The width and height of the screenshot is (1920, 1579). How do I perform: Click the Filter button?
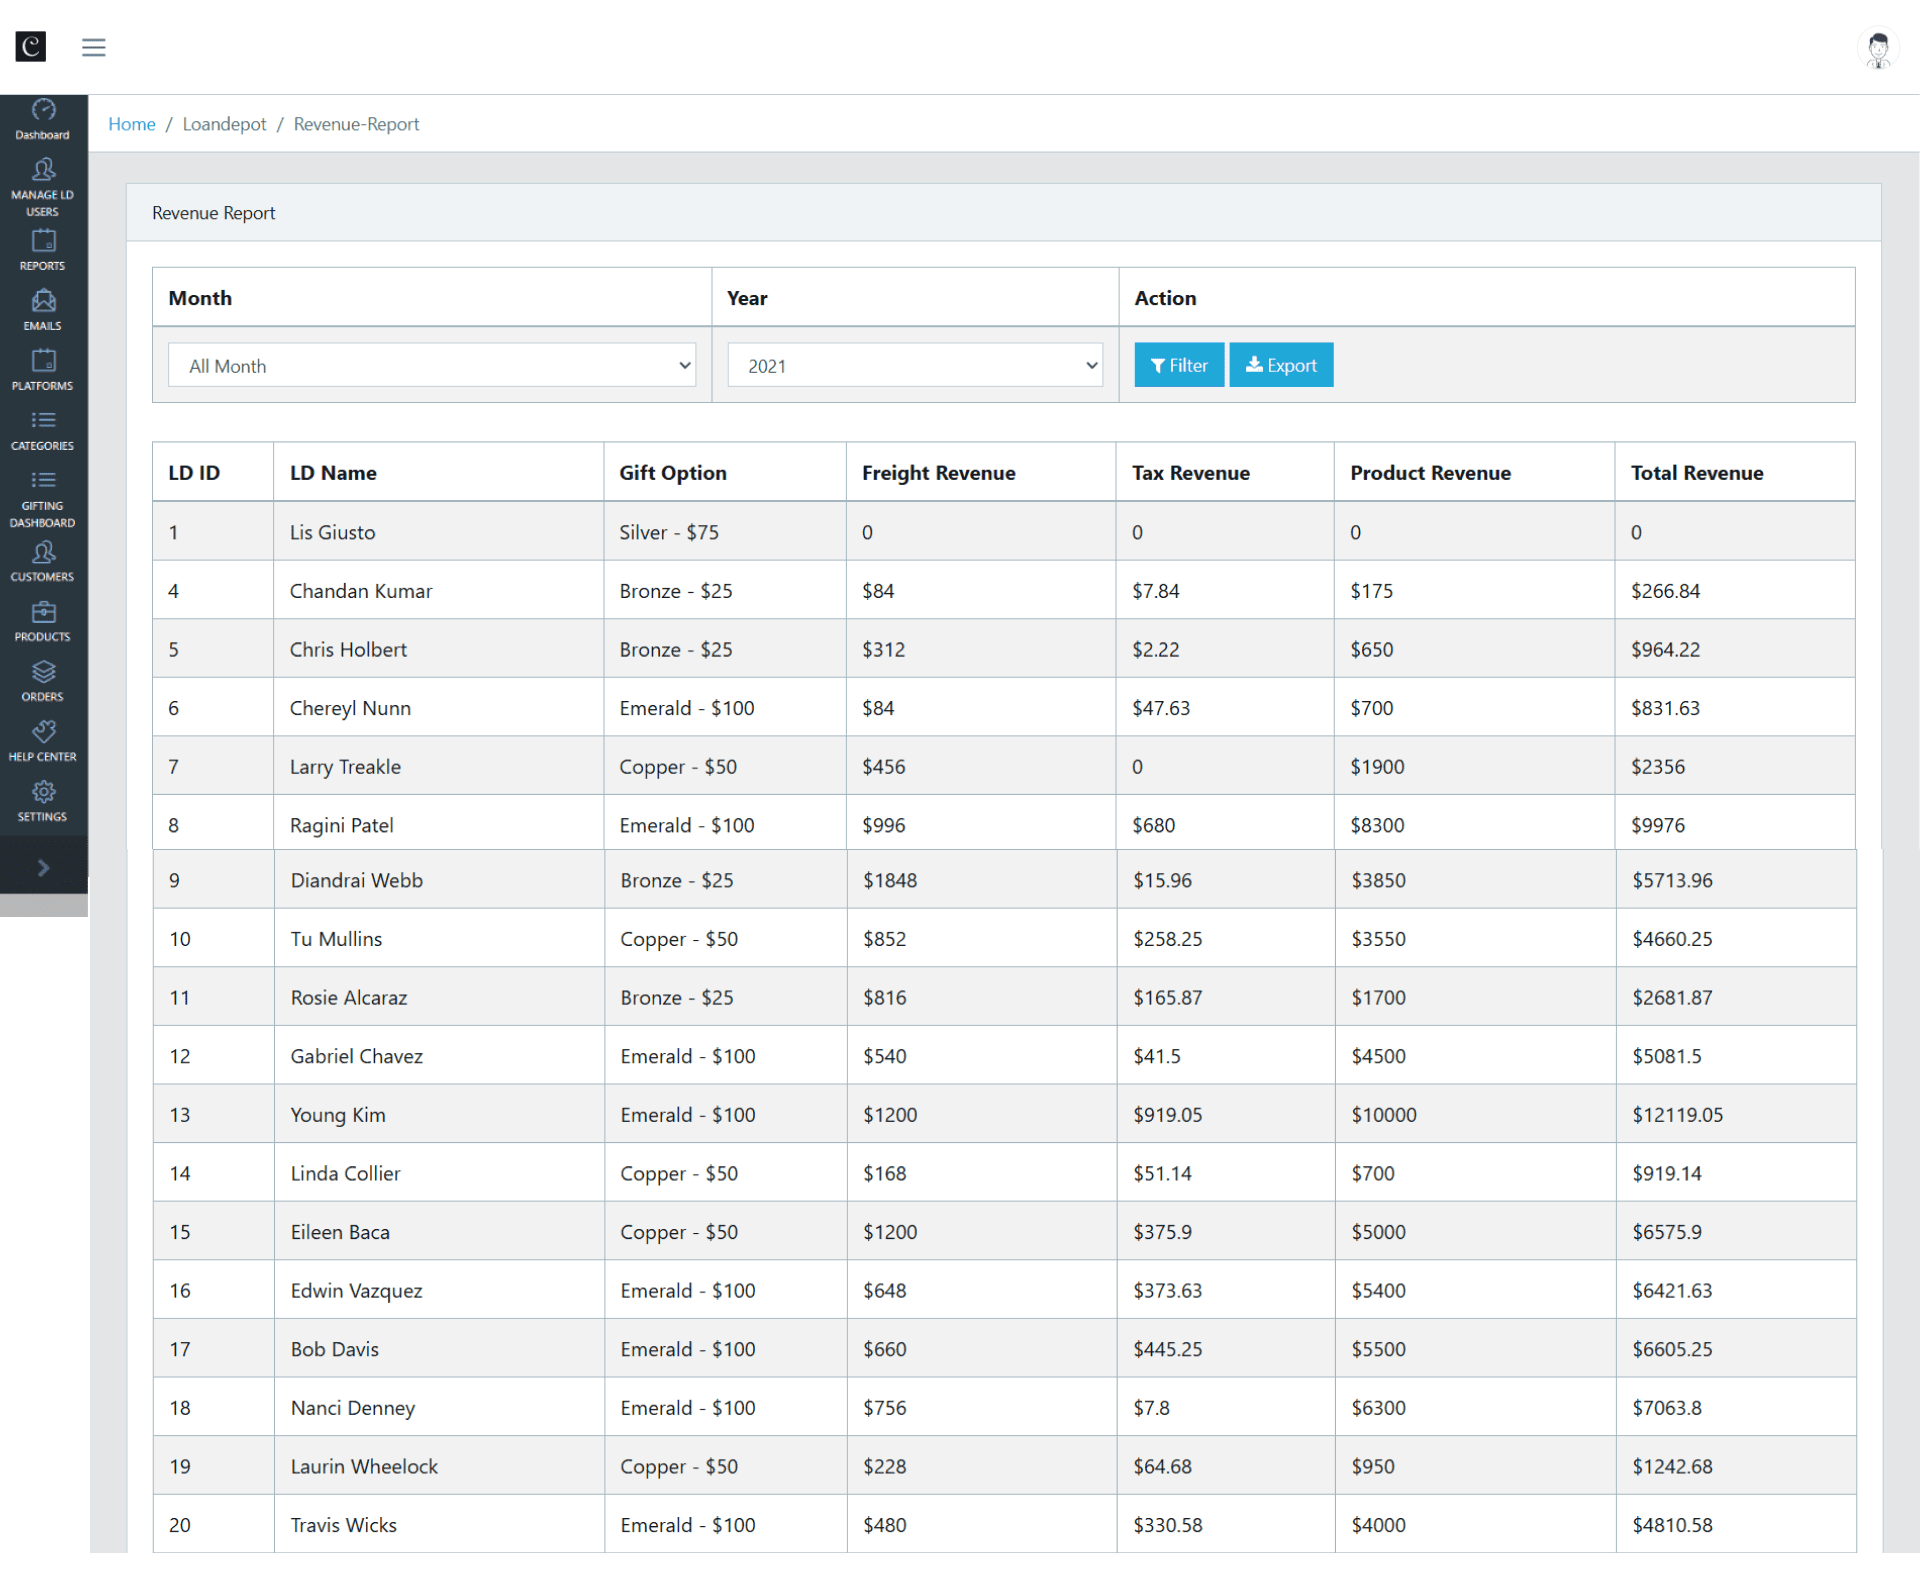(1179, 365)
